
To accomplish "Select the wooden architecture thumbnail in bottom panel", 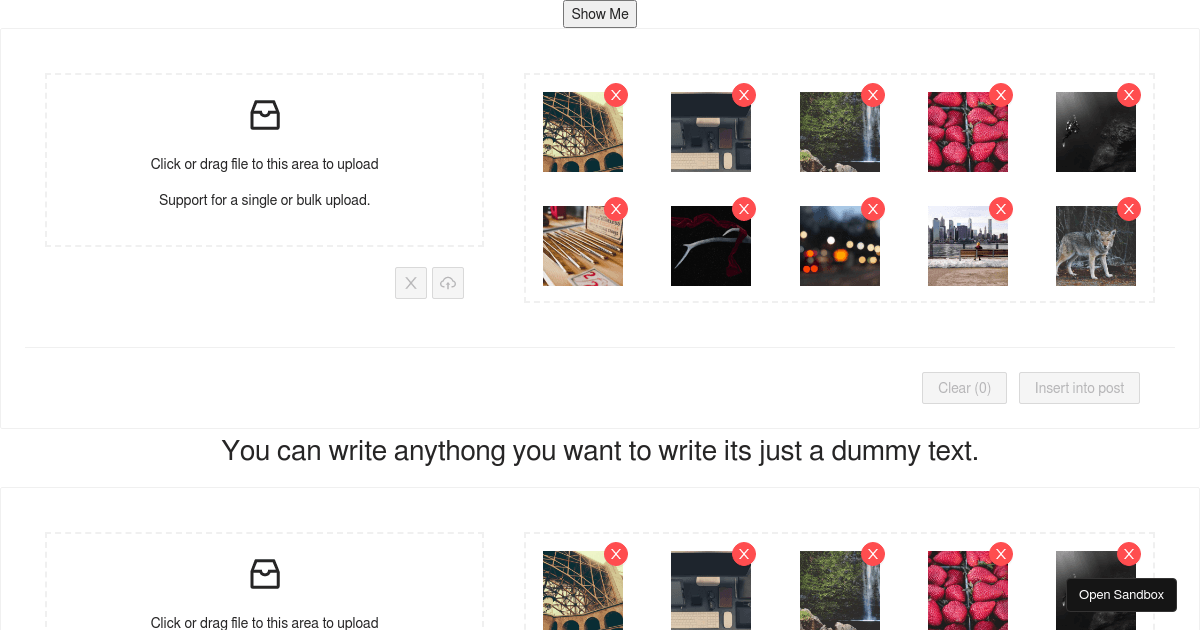I will 583,591.
